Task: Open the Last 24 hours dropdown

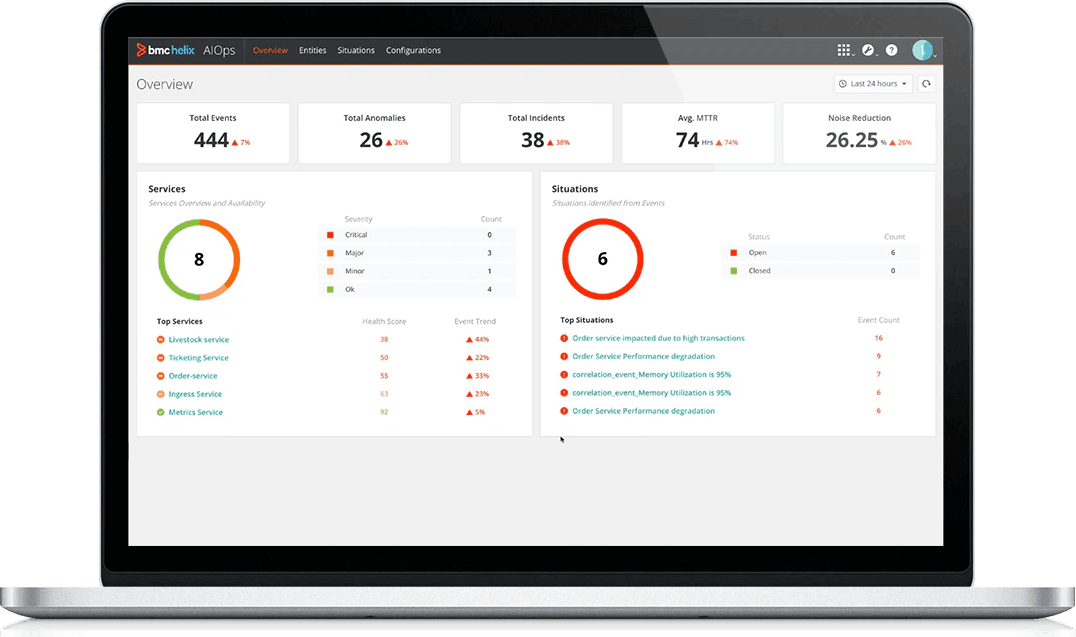Action: 873,83
